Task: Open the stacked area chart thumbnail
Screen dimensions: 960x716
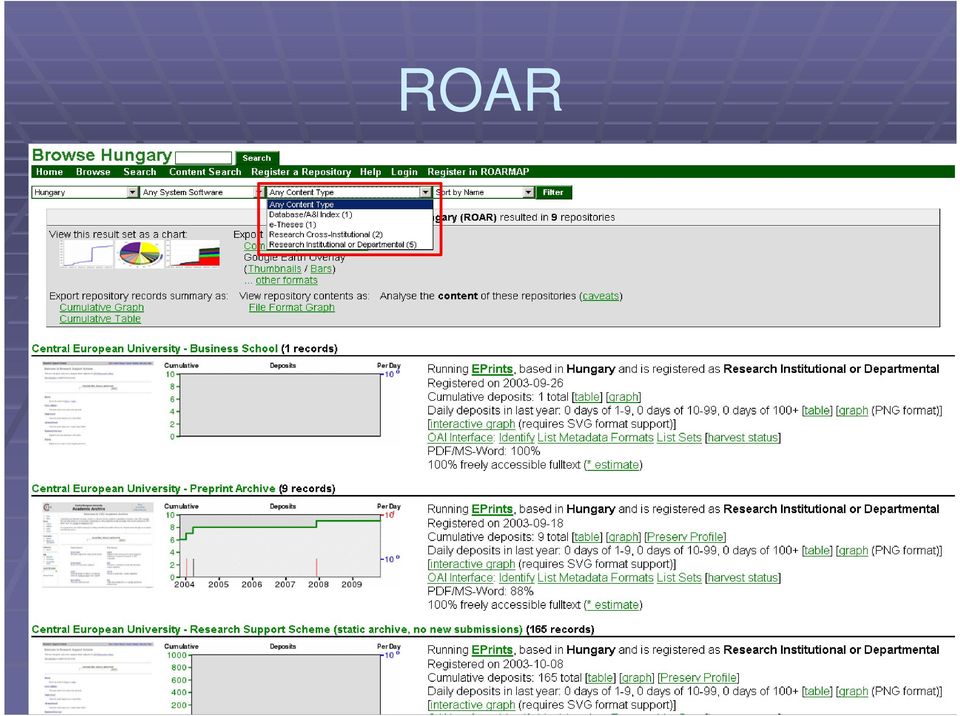Action: coord(193,254)
